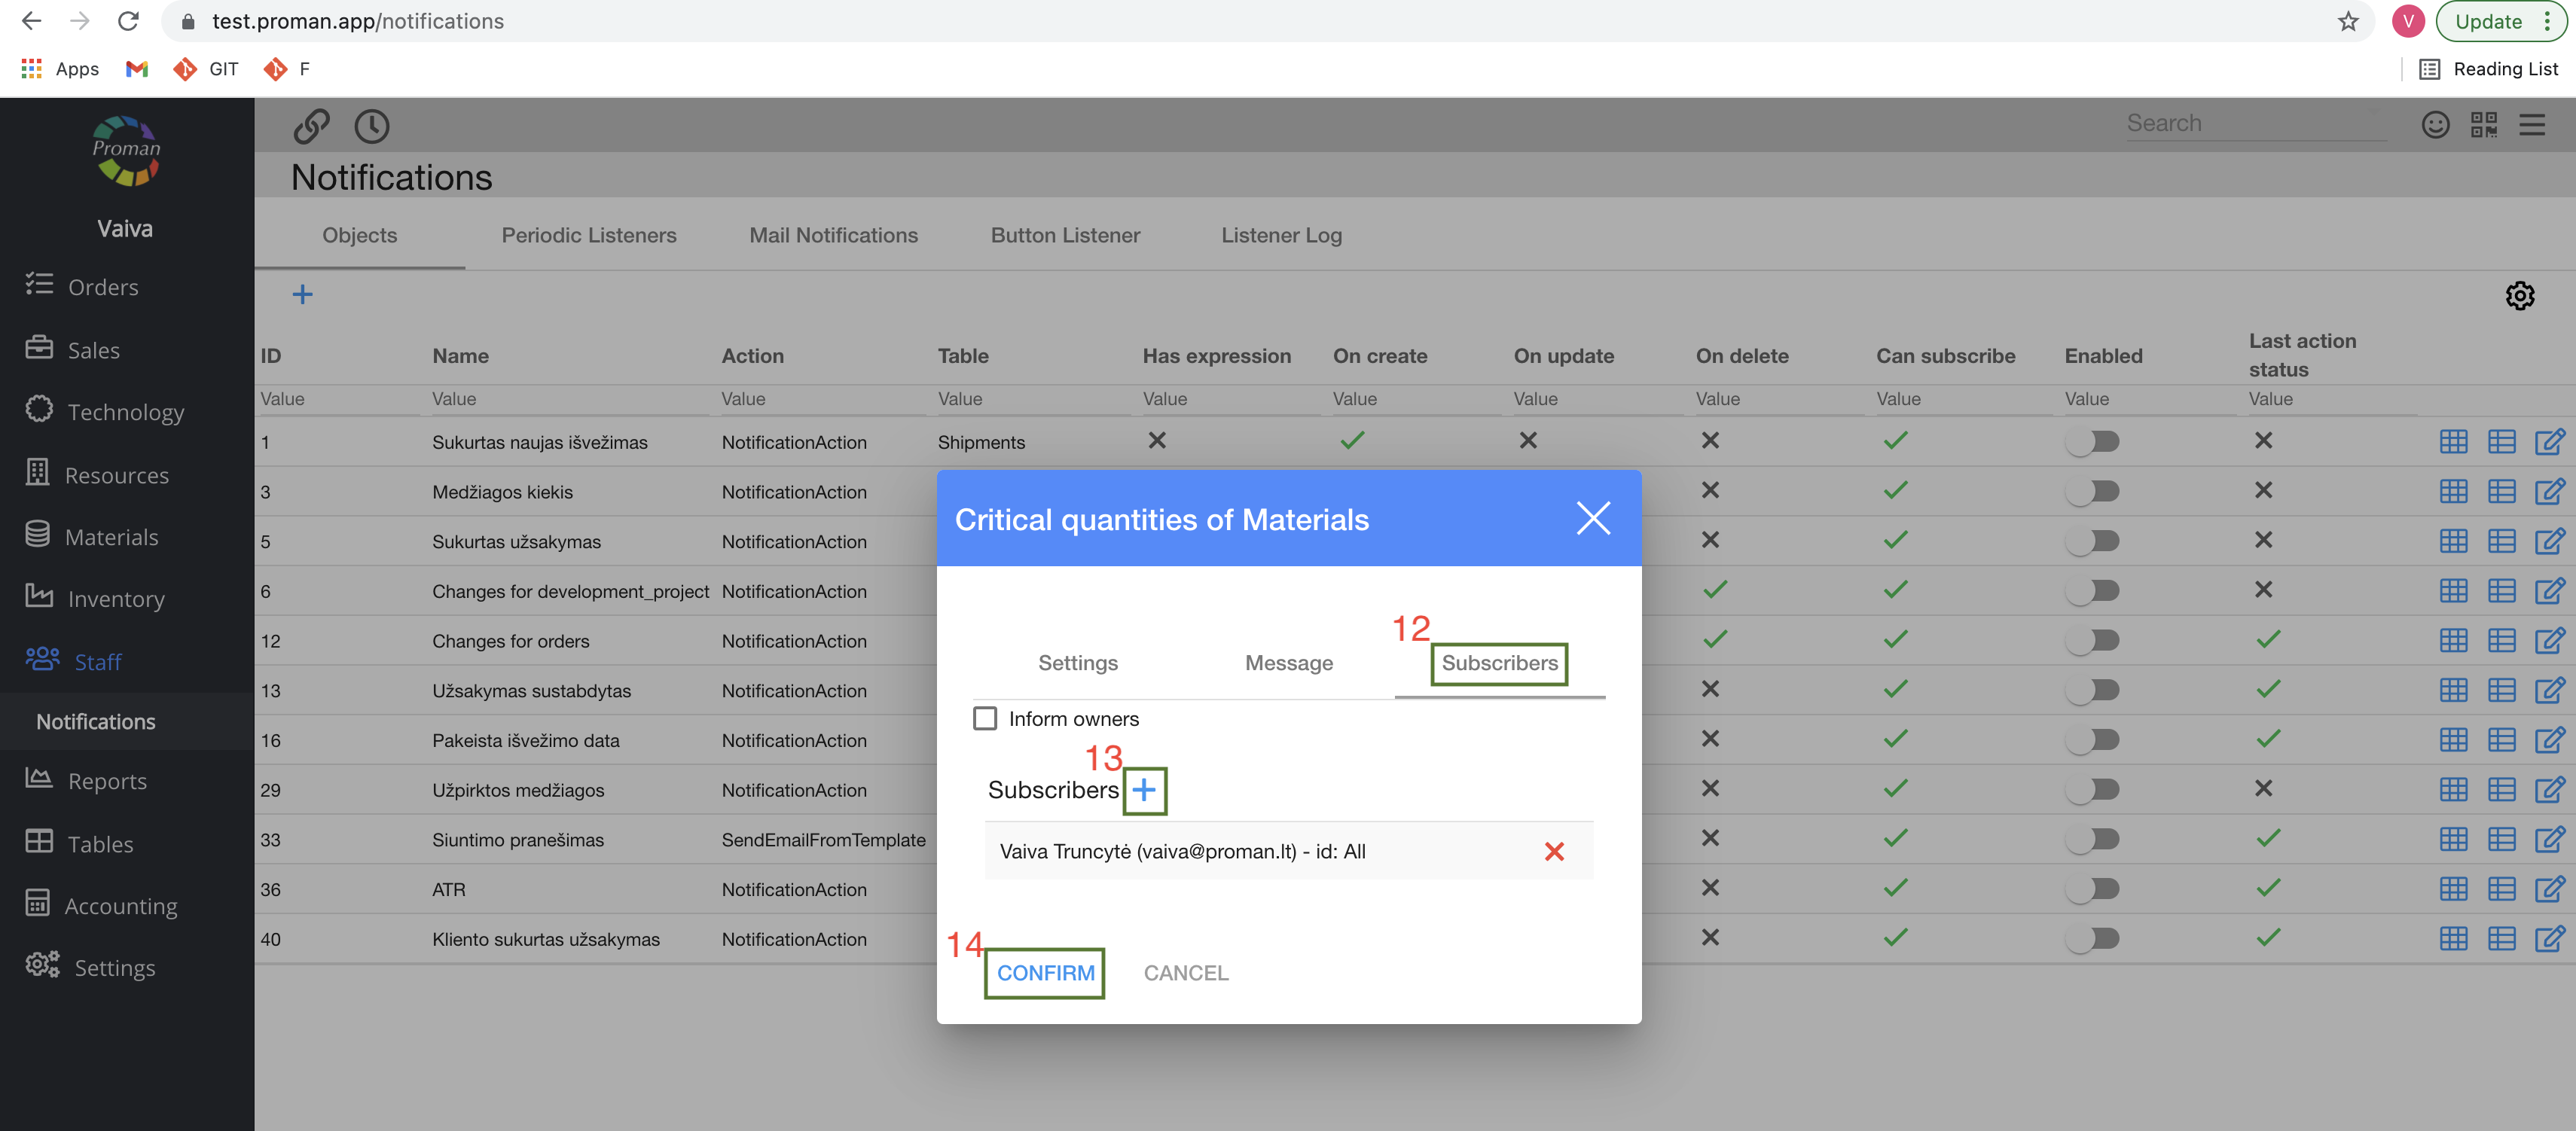Image resolution: width=2576 pixels, height=1131 pixels.
Task: Check the Inform owners checkbox
Action: click(985, 718)
